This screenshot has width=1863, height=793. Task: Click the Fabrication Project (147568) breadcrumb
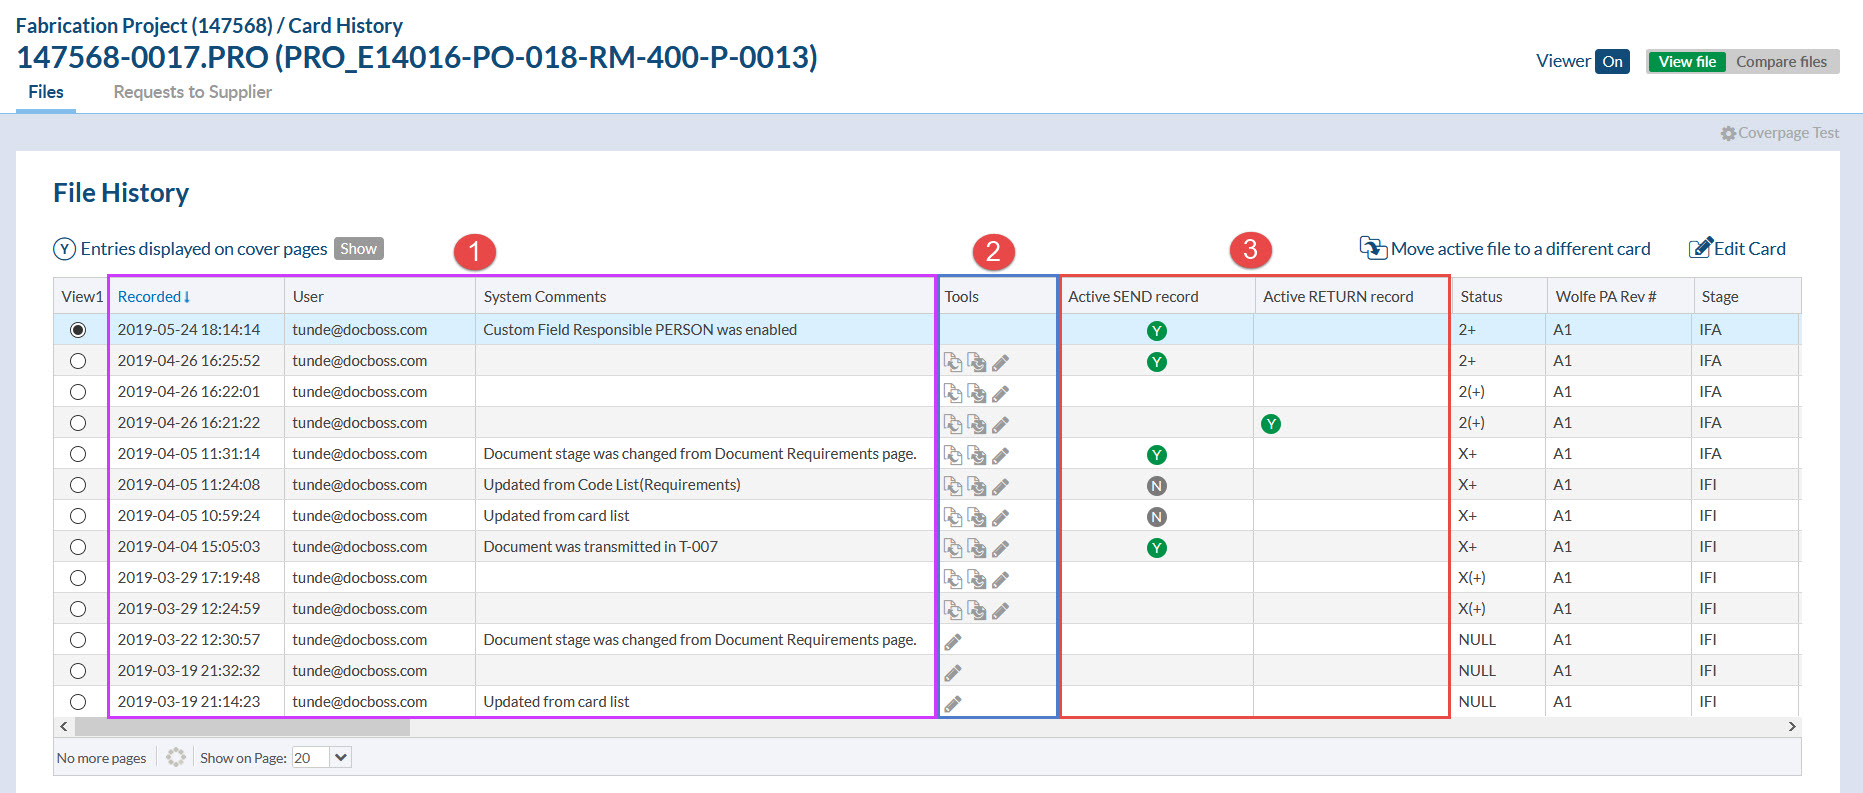[x=144, y=25]
